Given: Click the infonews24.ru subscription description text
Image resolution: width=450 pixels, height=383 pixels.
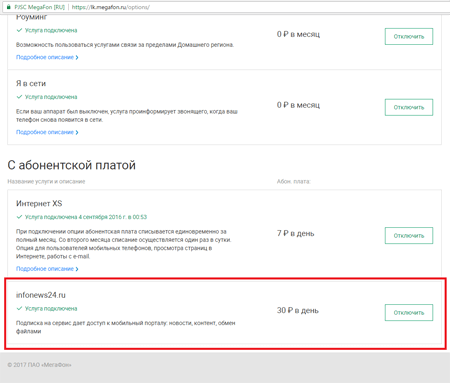Looking at the screenshot, I should tap(126, 327).
